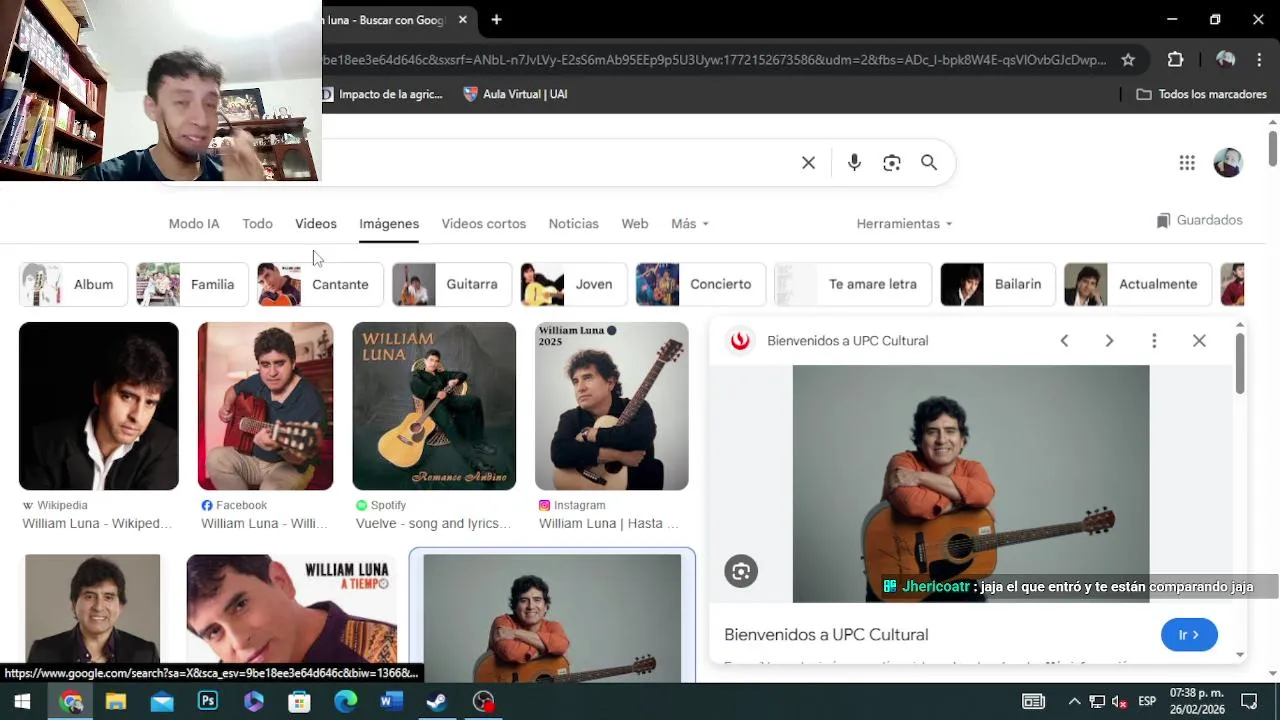Click the muted volume tray icon
Viewport: 1280px width, 720px height.
pyautogui.click(x=1120, y=701)
